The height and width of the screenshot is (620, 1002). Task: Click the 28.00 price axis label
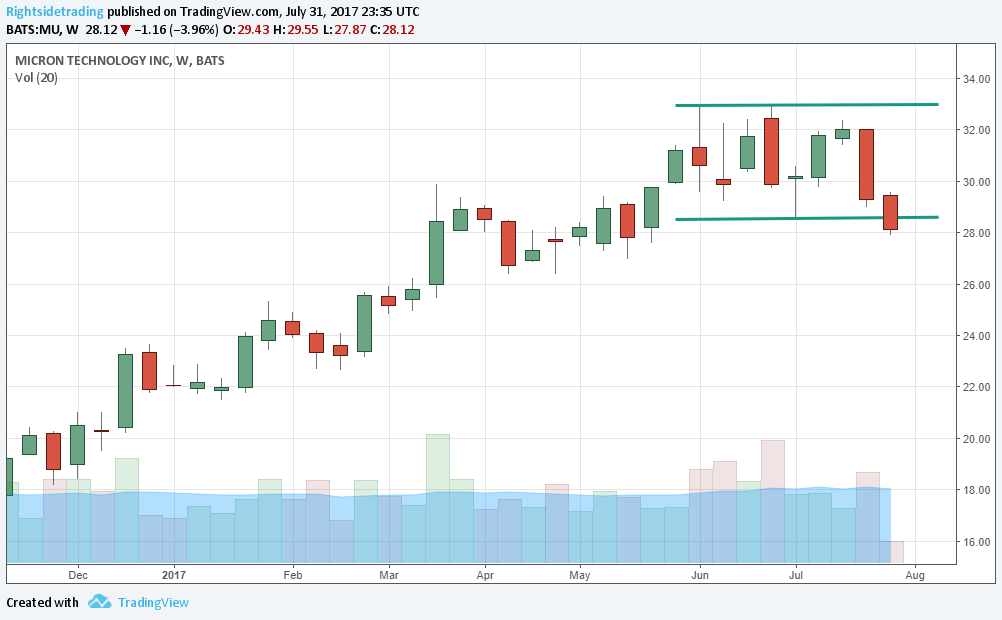[x=976, y=233]
